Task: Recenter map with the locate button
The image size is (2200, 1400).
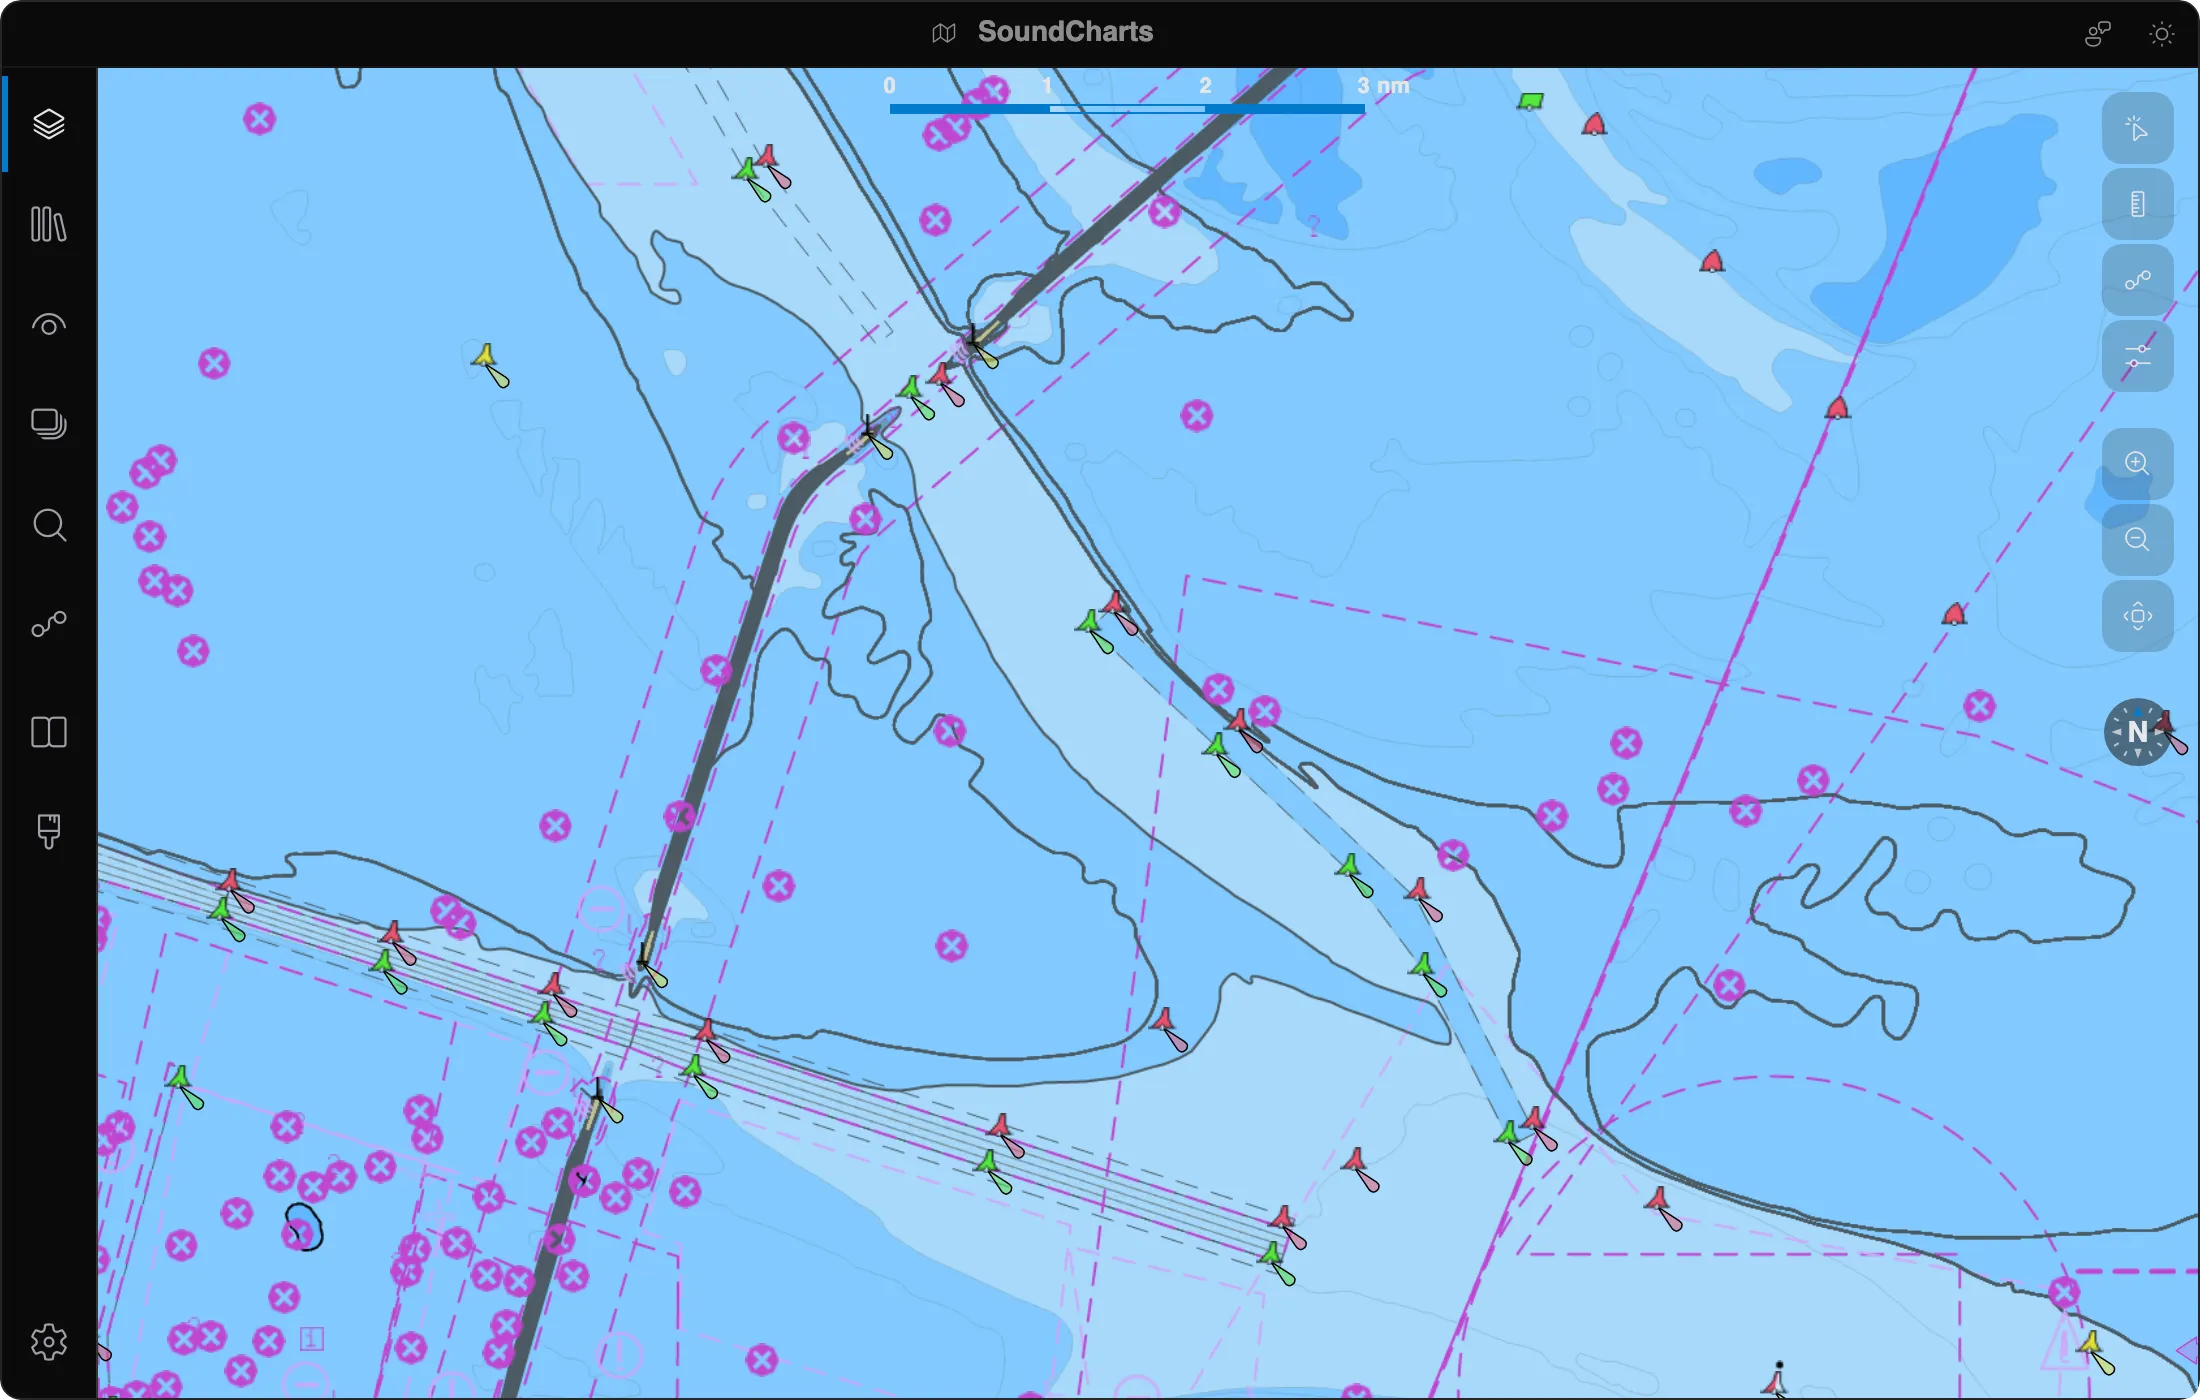Action: tap(2137, 616)
